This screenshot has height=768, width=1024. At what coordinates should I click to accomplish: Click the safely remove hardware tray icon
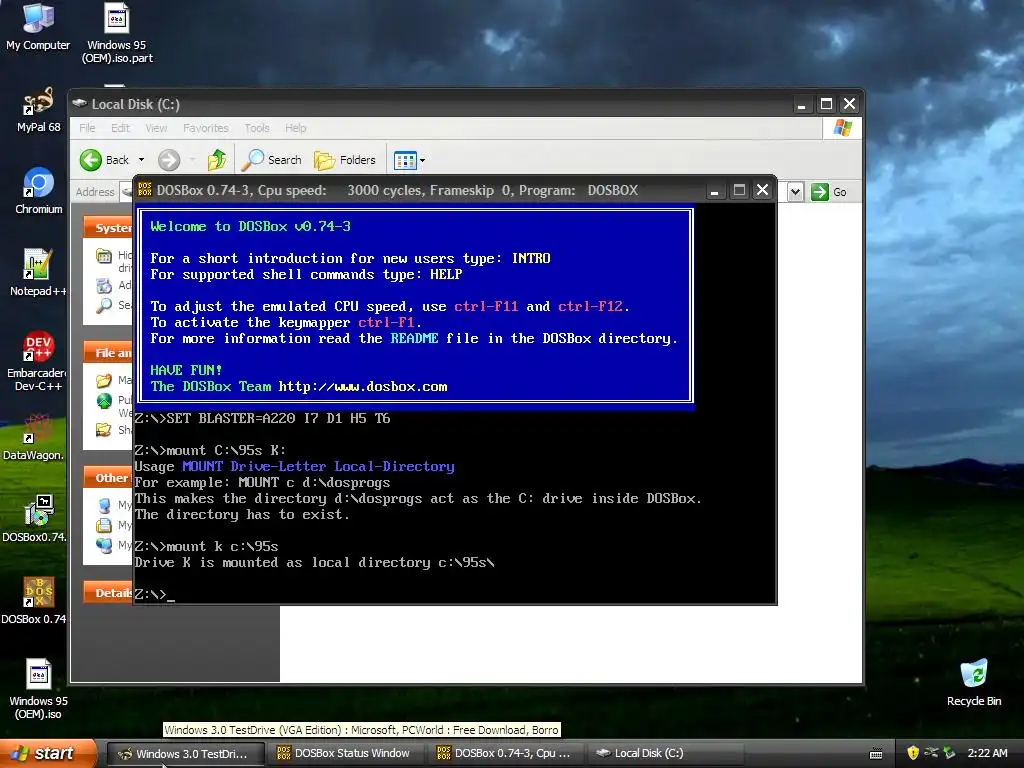coord(950,753)
